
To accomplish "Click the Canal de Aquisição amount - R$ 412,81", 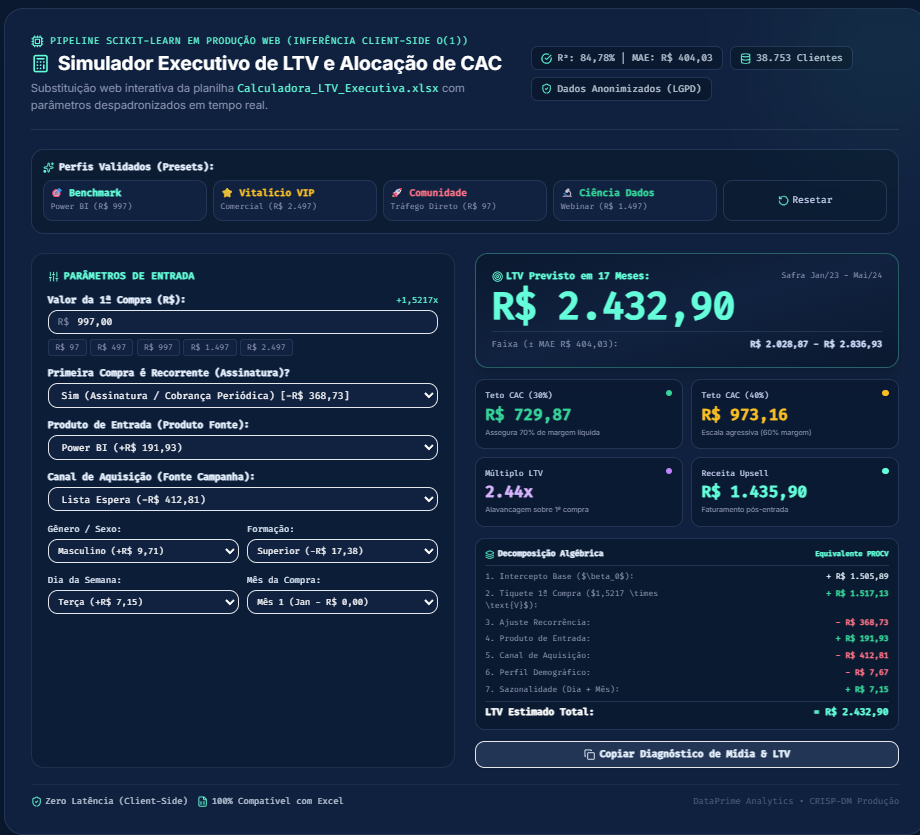I will click(x=862, y=655).
